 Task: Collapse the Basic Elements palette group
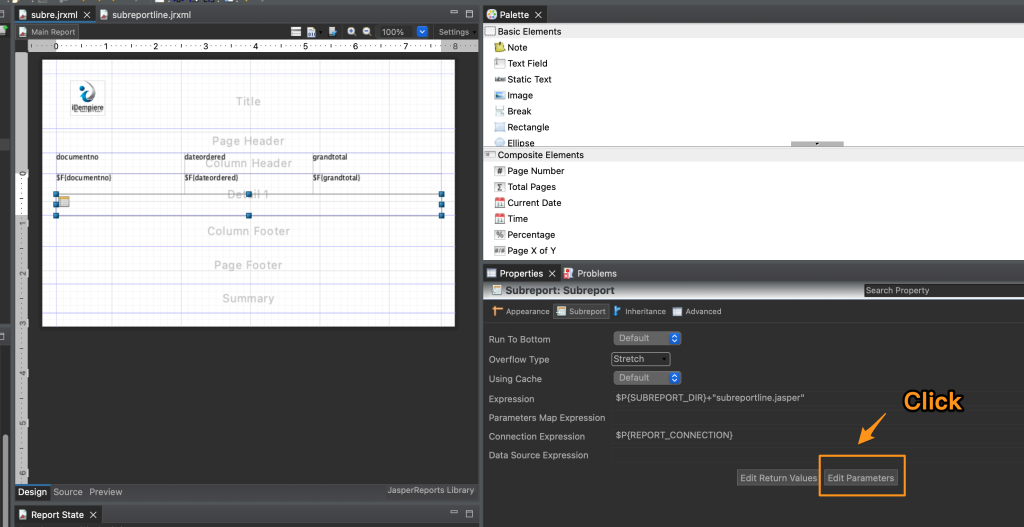click(x=523, y=31)
